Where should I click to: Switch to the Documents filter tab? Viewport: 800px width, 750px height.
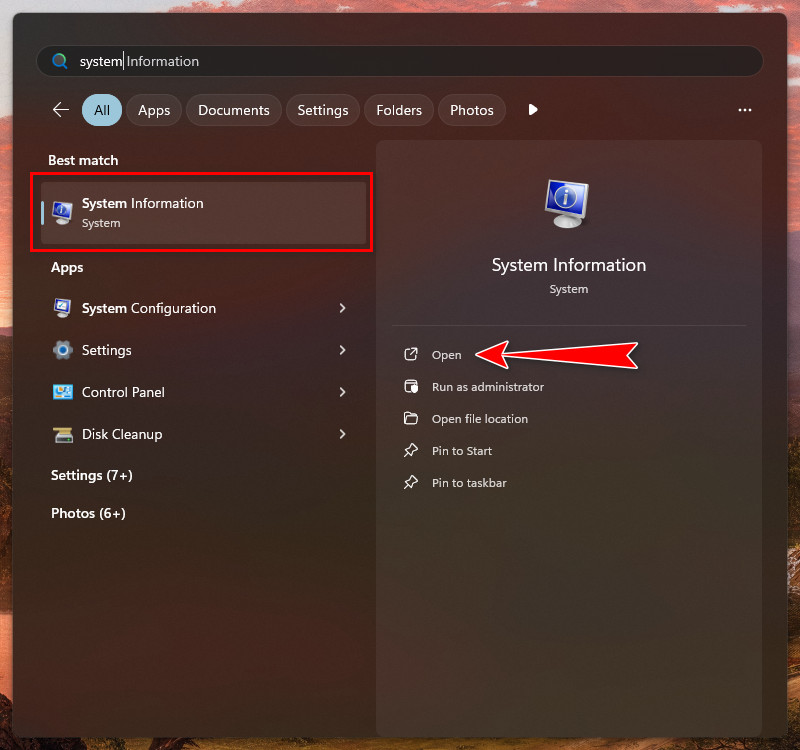click(234, 110)
